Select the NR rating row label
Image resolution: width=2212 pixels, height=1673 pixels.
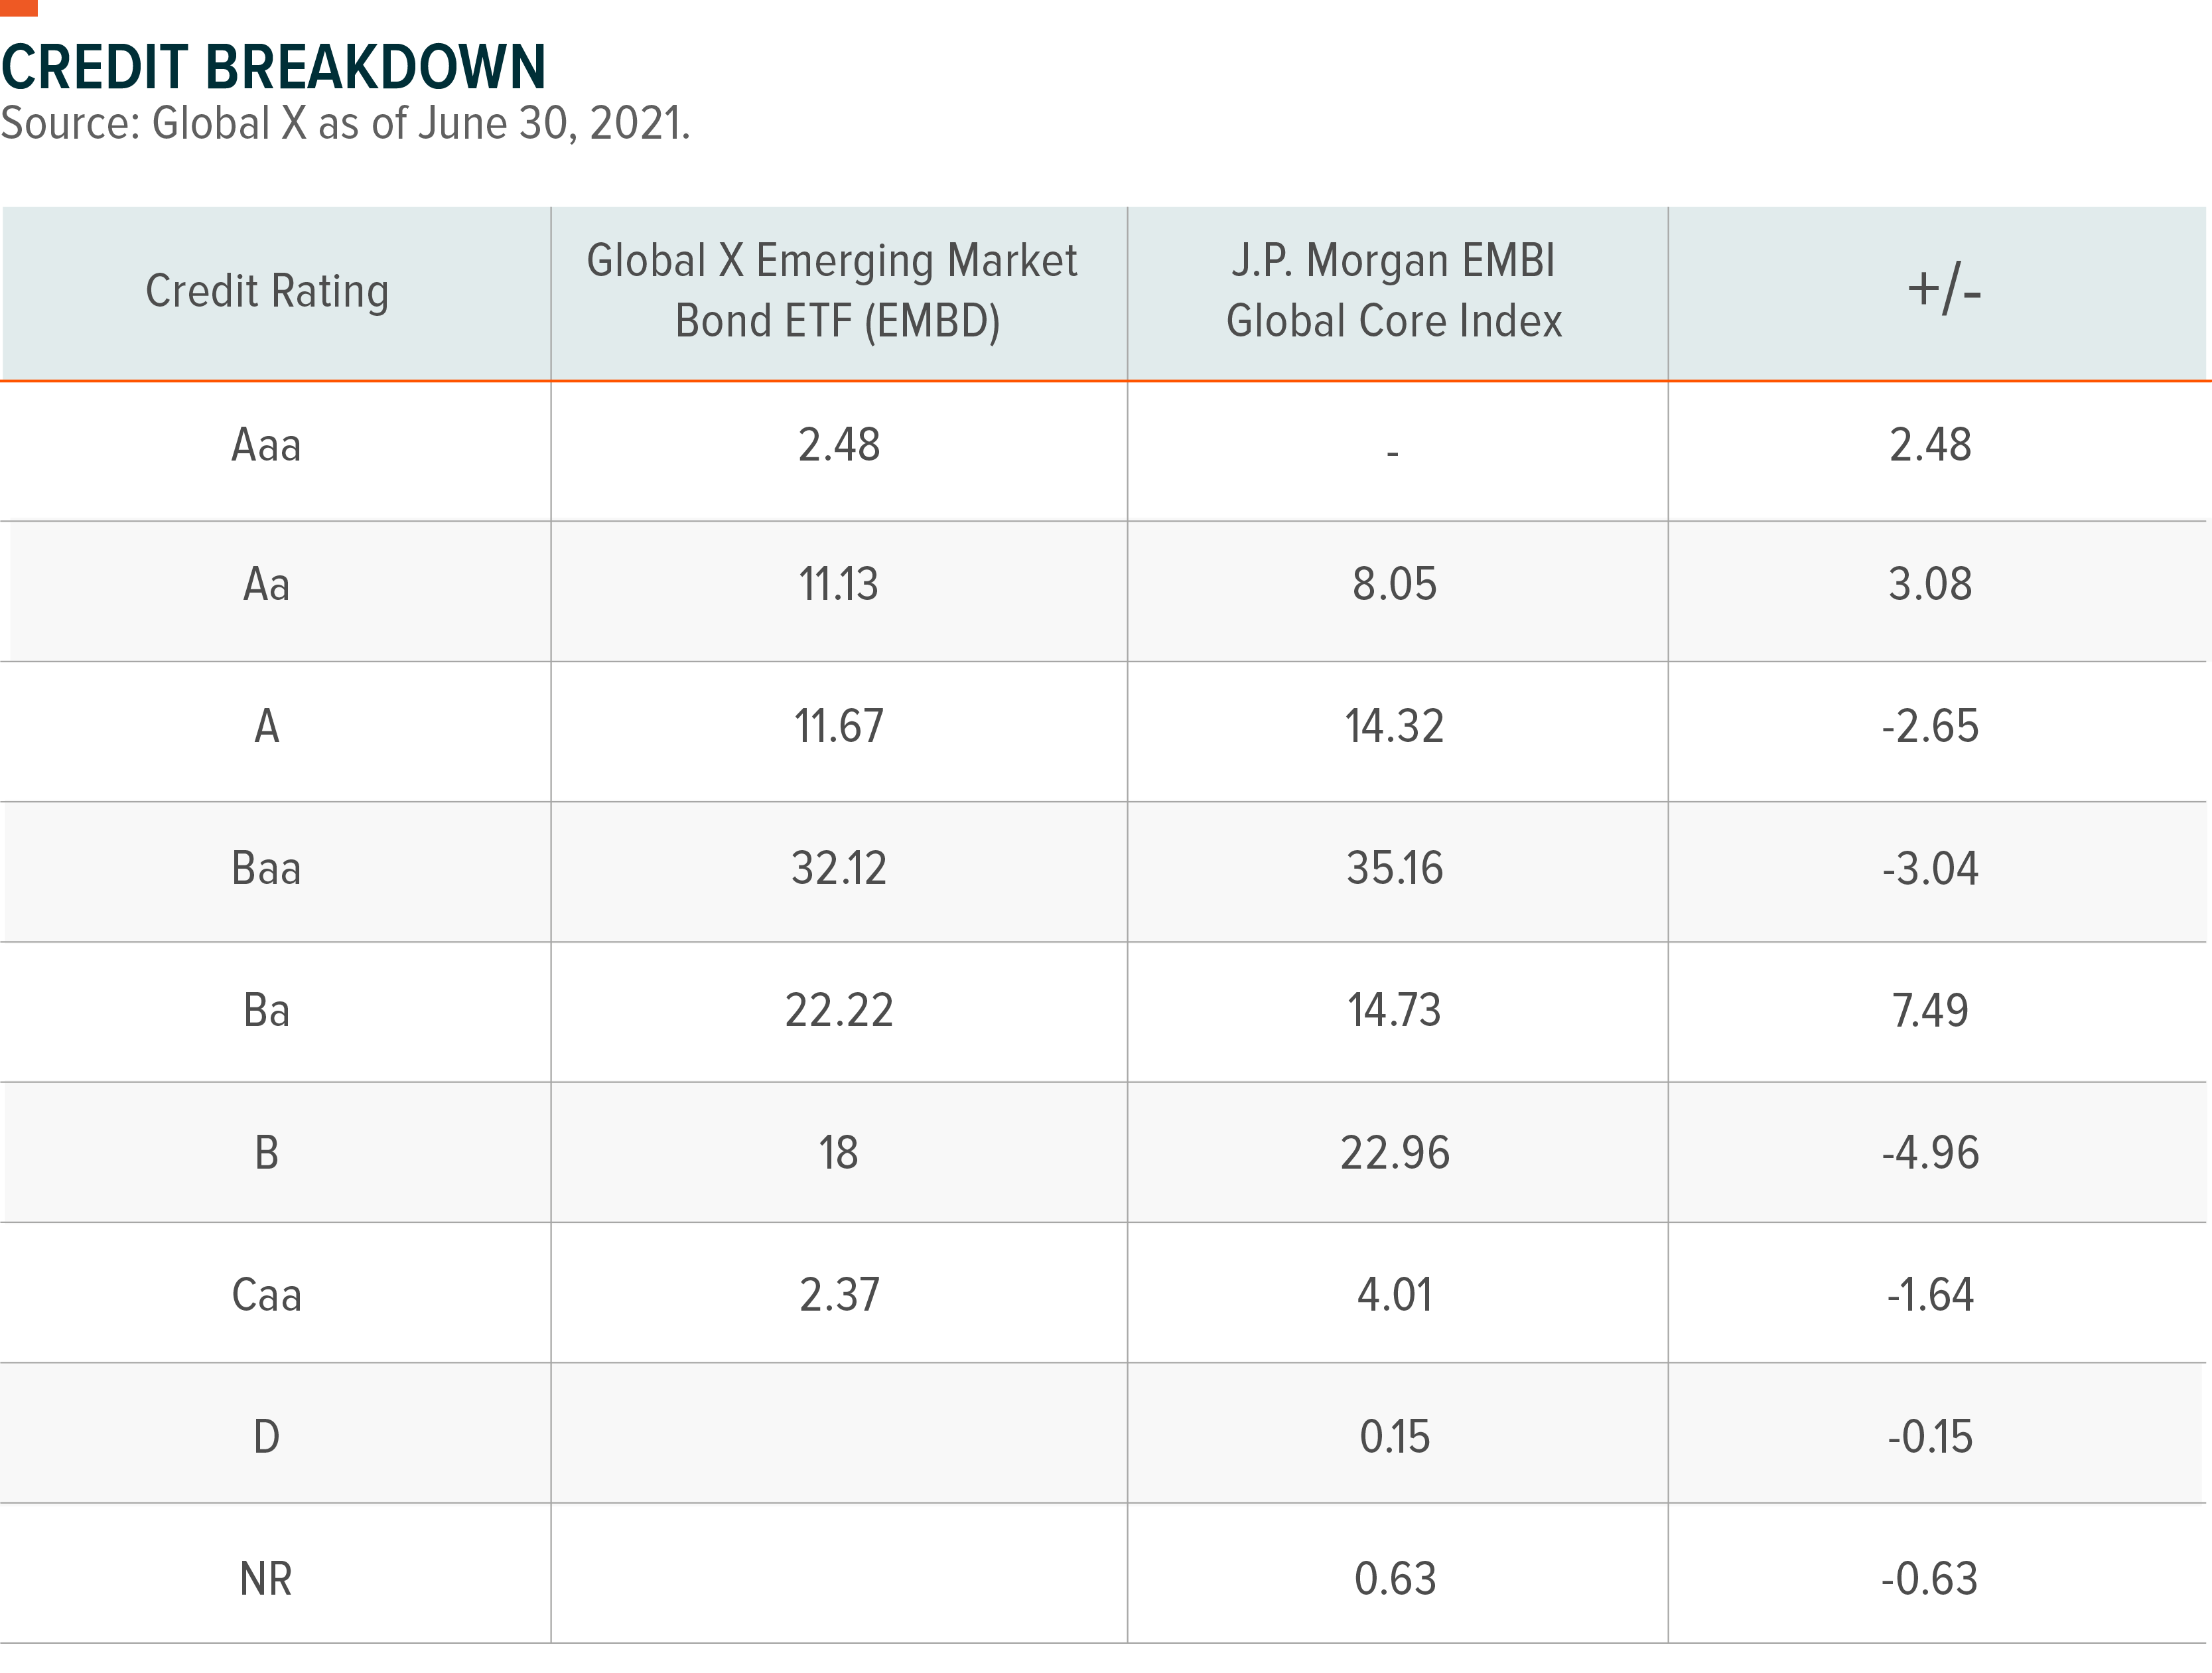point(266,1580)
